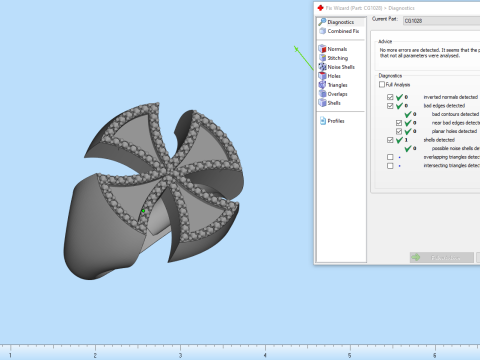Enable the Full Analysis checkbox
The image size is (480, 360).
click(x=382, y=85)
